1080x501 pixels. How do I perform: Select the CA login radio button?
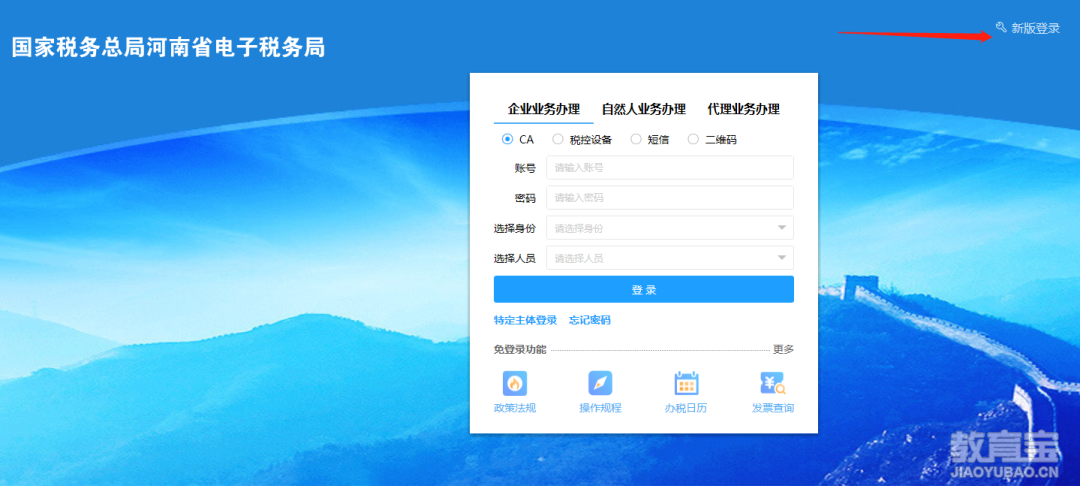pyautogui.click(x=508, y=139)
